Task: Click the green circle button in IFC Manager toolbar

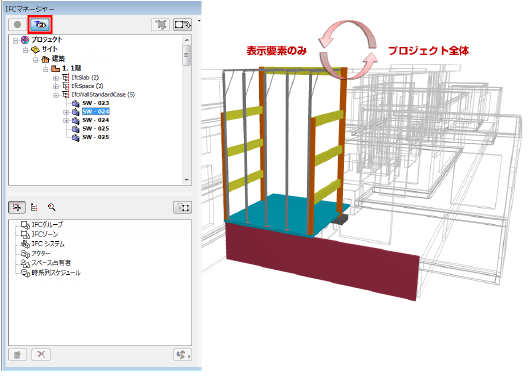Action: click(x=18, y=24)
